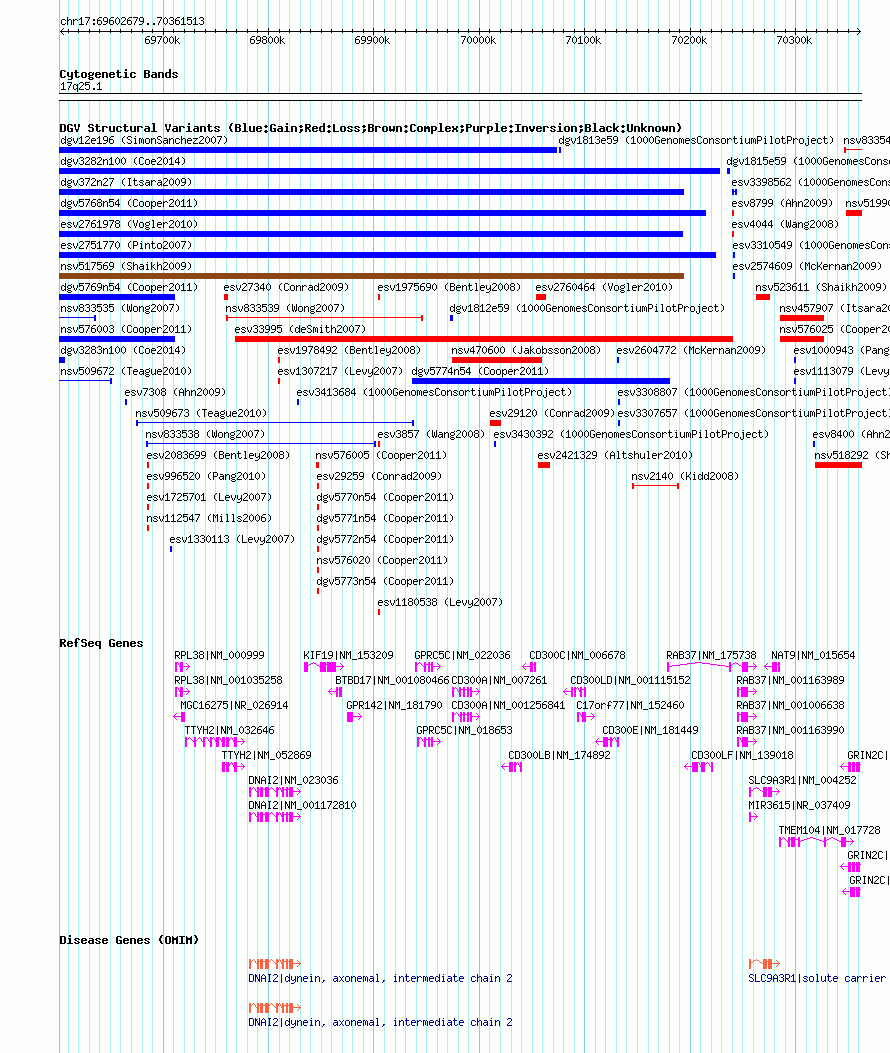The height and width of the screenshot is (1053, 890).
Task: Click the CD300LB|NM_174892 gene glyph
Action: point(512,767)
